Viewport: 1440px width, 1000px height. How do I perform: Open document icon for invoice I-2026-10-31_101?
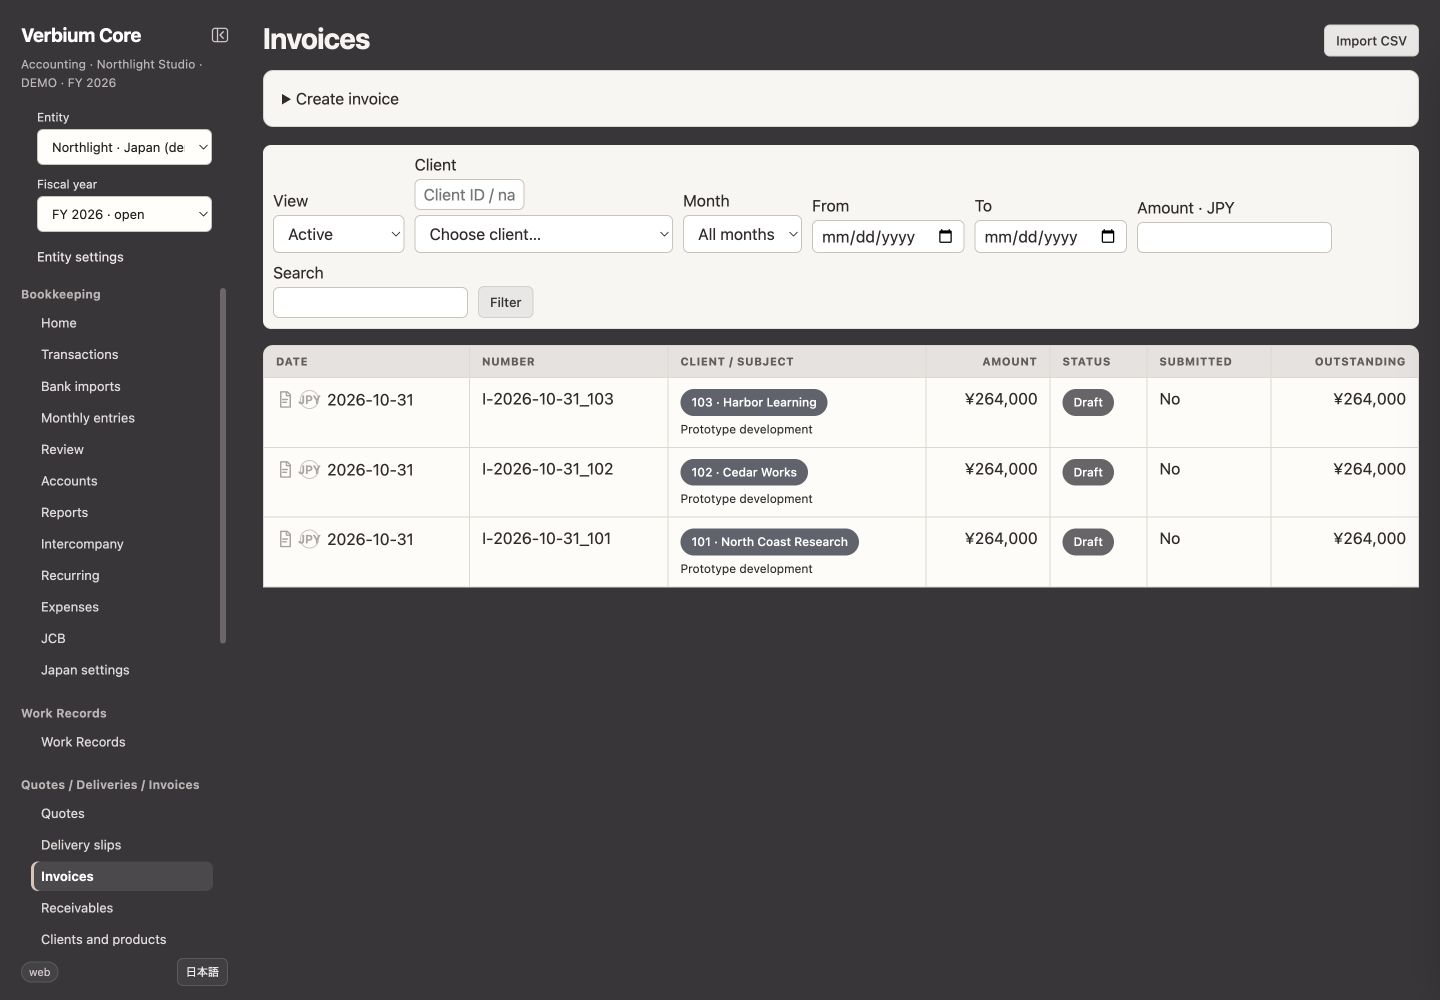click(285, 539)
